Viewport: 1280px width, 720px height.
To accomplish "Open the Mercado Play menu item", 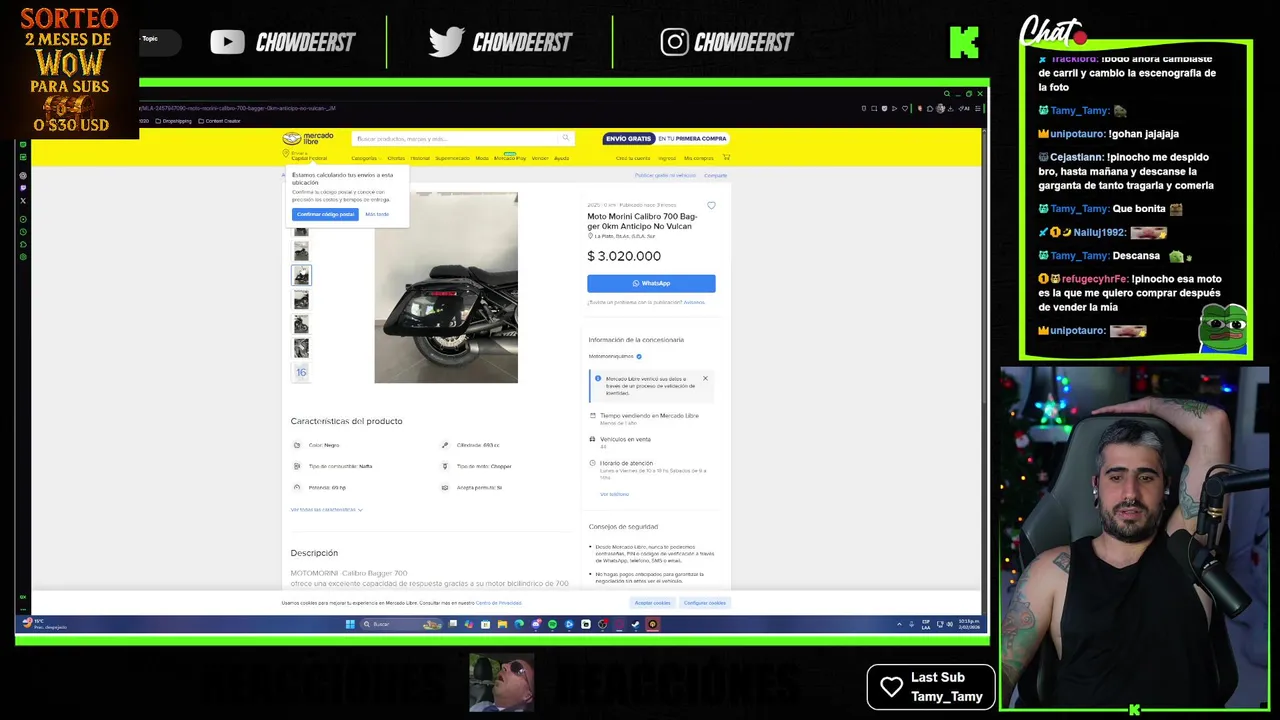I will click(510, 158).
